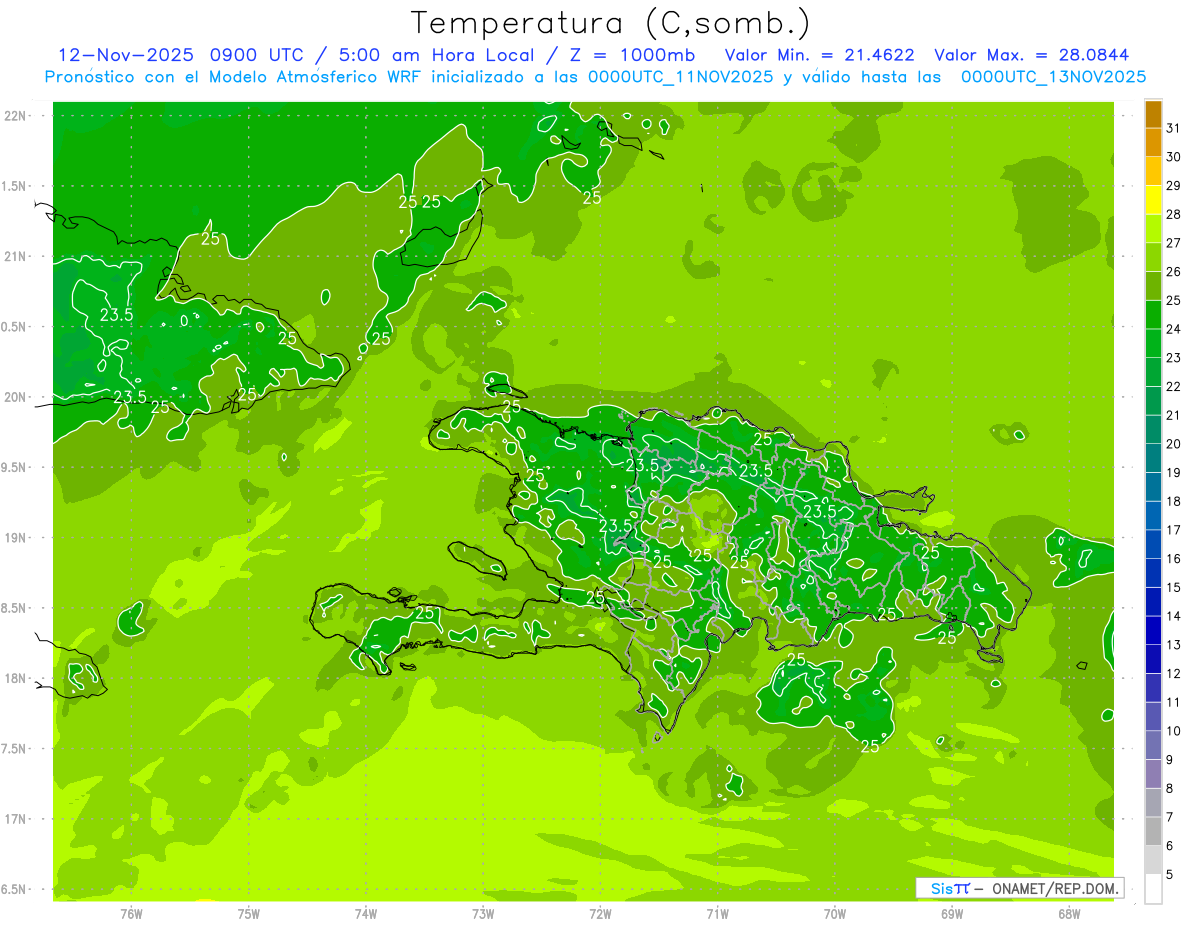Click the legend value "10"
1200x927 pixels.
tap(1174, 731)
